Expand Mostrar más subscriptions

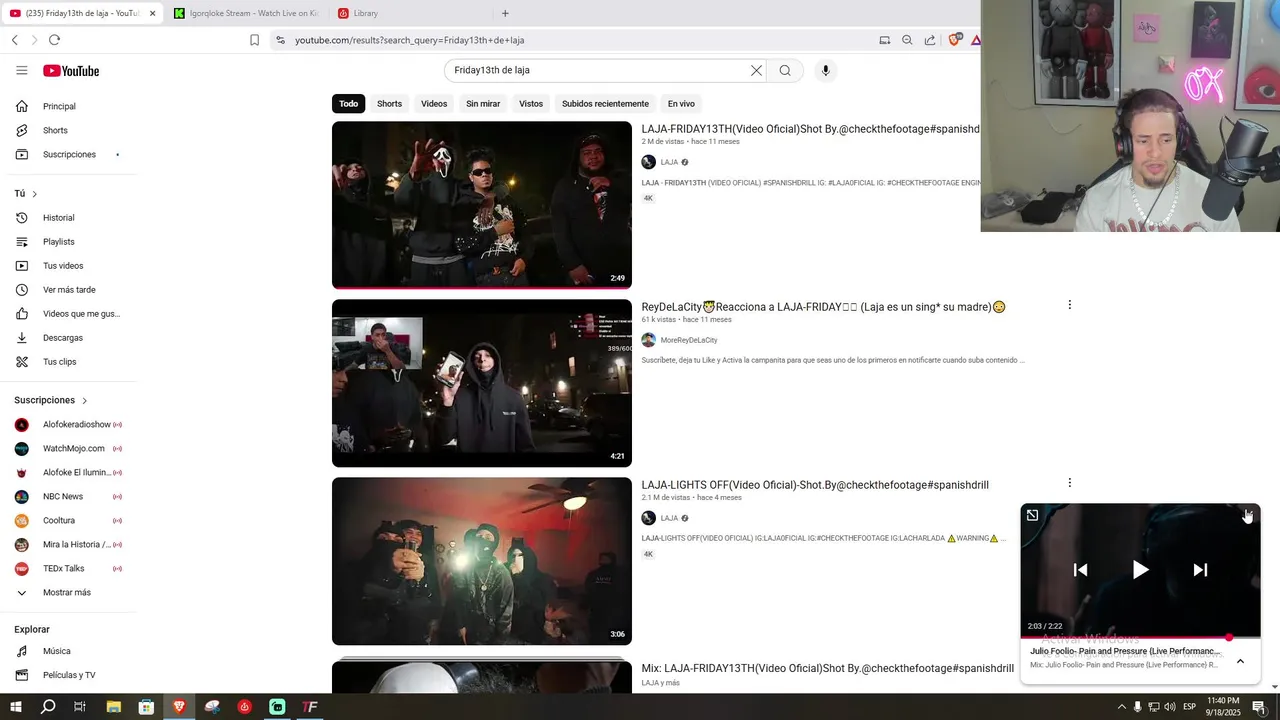pyautogui.click(x=66, y=593)
